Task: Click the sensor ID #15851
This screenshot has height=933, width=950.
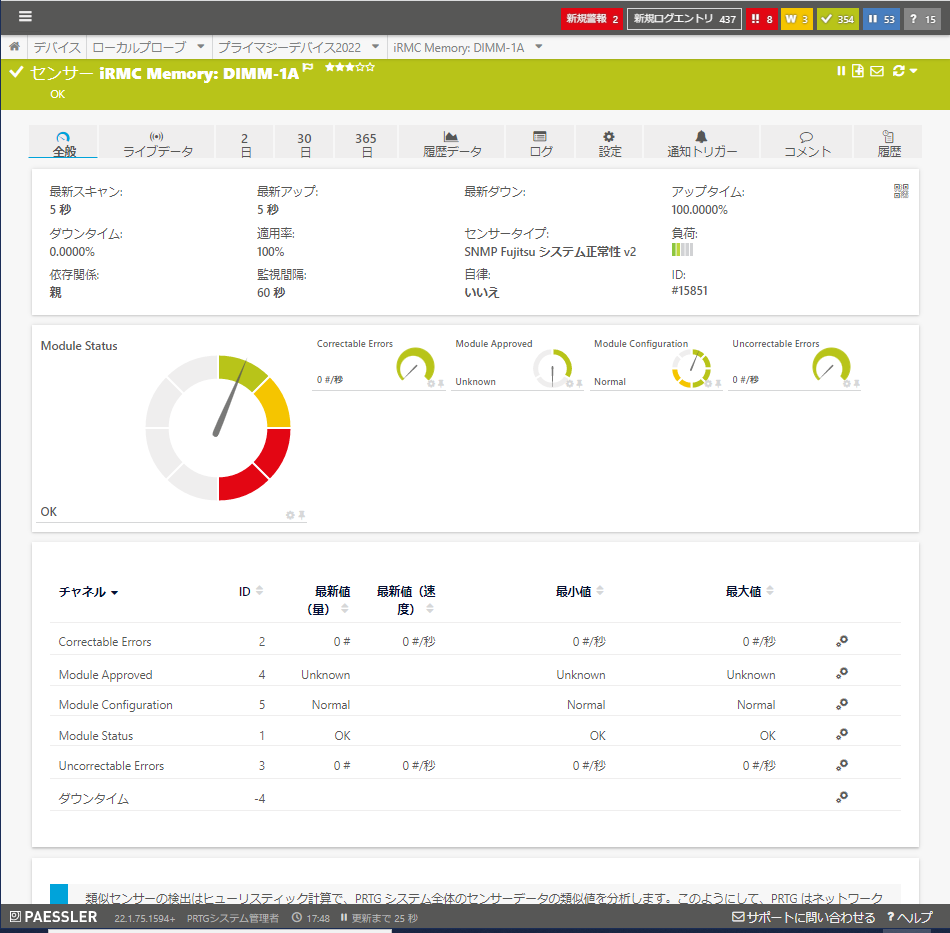Action: (689, 290)
